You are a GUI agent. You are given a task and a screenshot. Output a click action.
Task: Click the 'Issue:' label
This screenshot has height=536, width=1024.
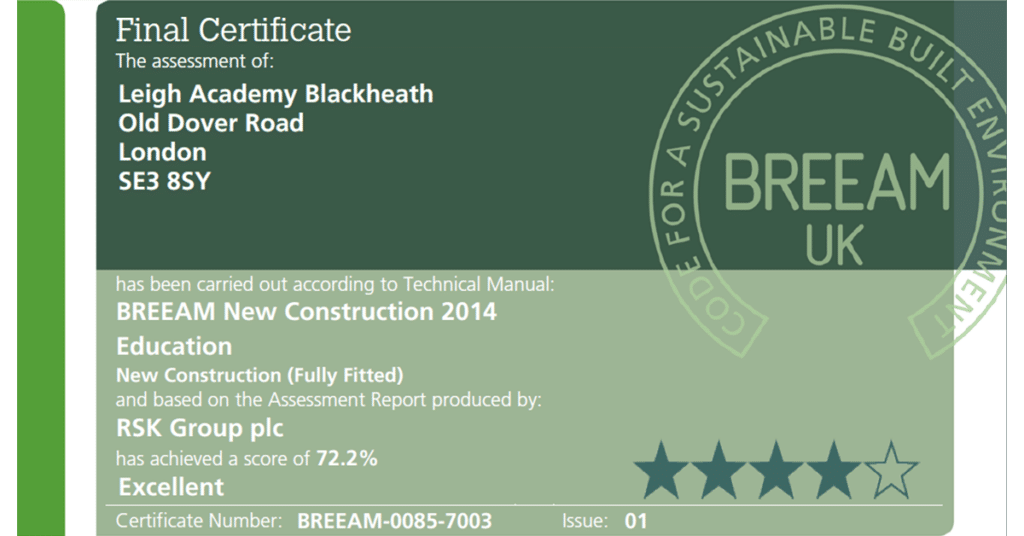(x=584, y=521)
